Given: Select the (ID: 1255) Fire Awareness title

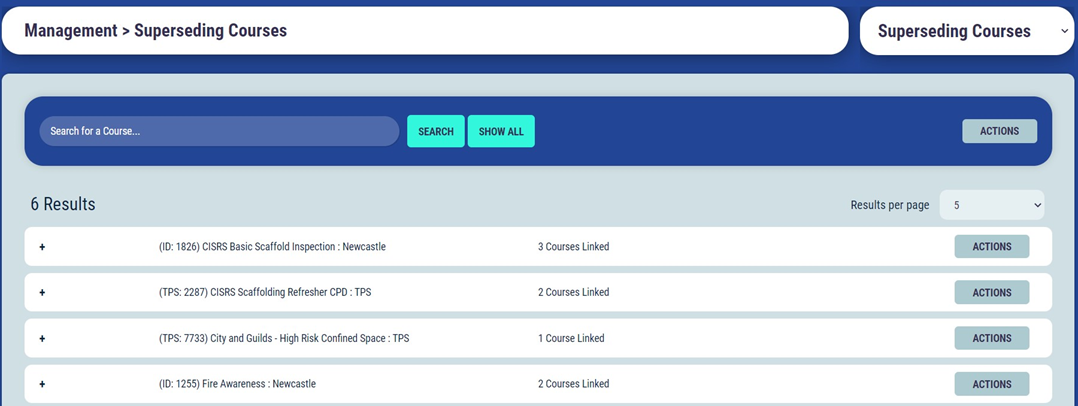Looking at the screenshot, I should [x=238, y=384].
